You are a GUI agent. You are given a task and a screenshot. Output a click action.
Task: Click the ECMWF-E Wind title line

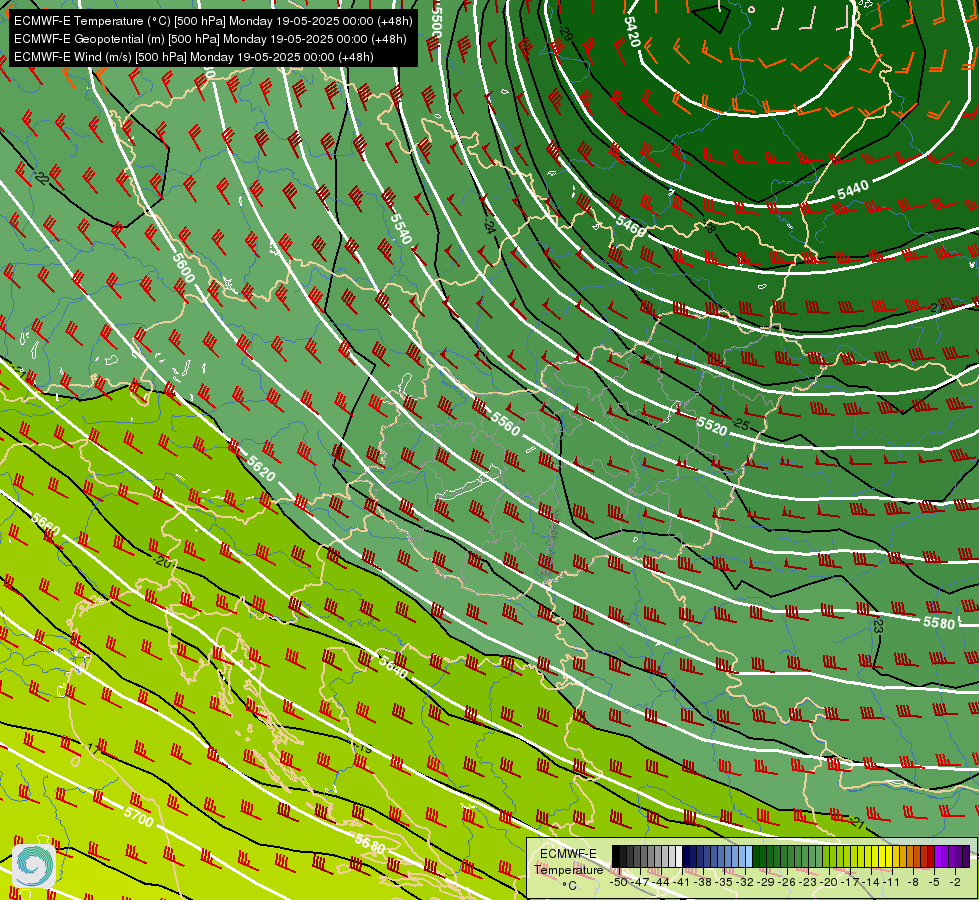(x=194, y=57)
